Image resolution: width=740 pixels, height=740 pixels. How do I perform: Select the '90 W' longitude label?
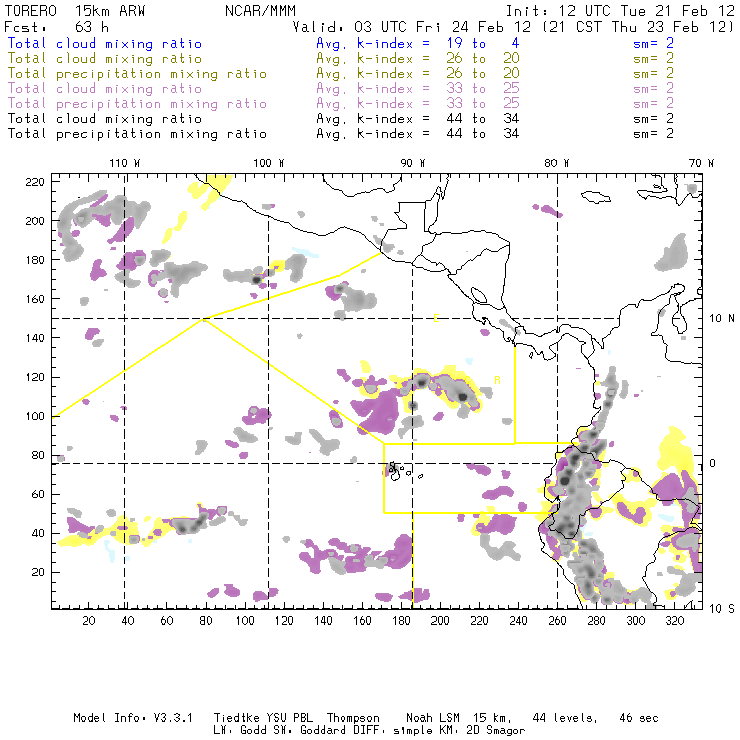(413, 163)
